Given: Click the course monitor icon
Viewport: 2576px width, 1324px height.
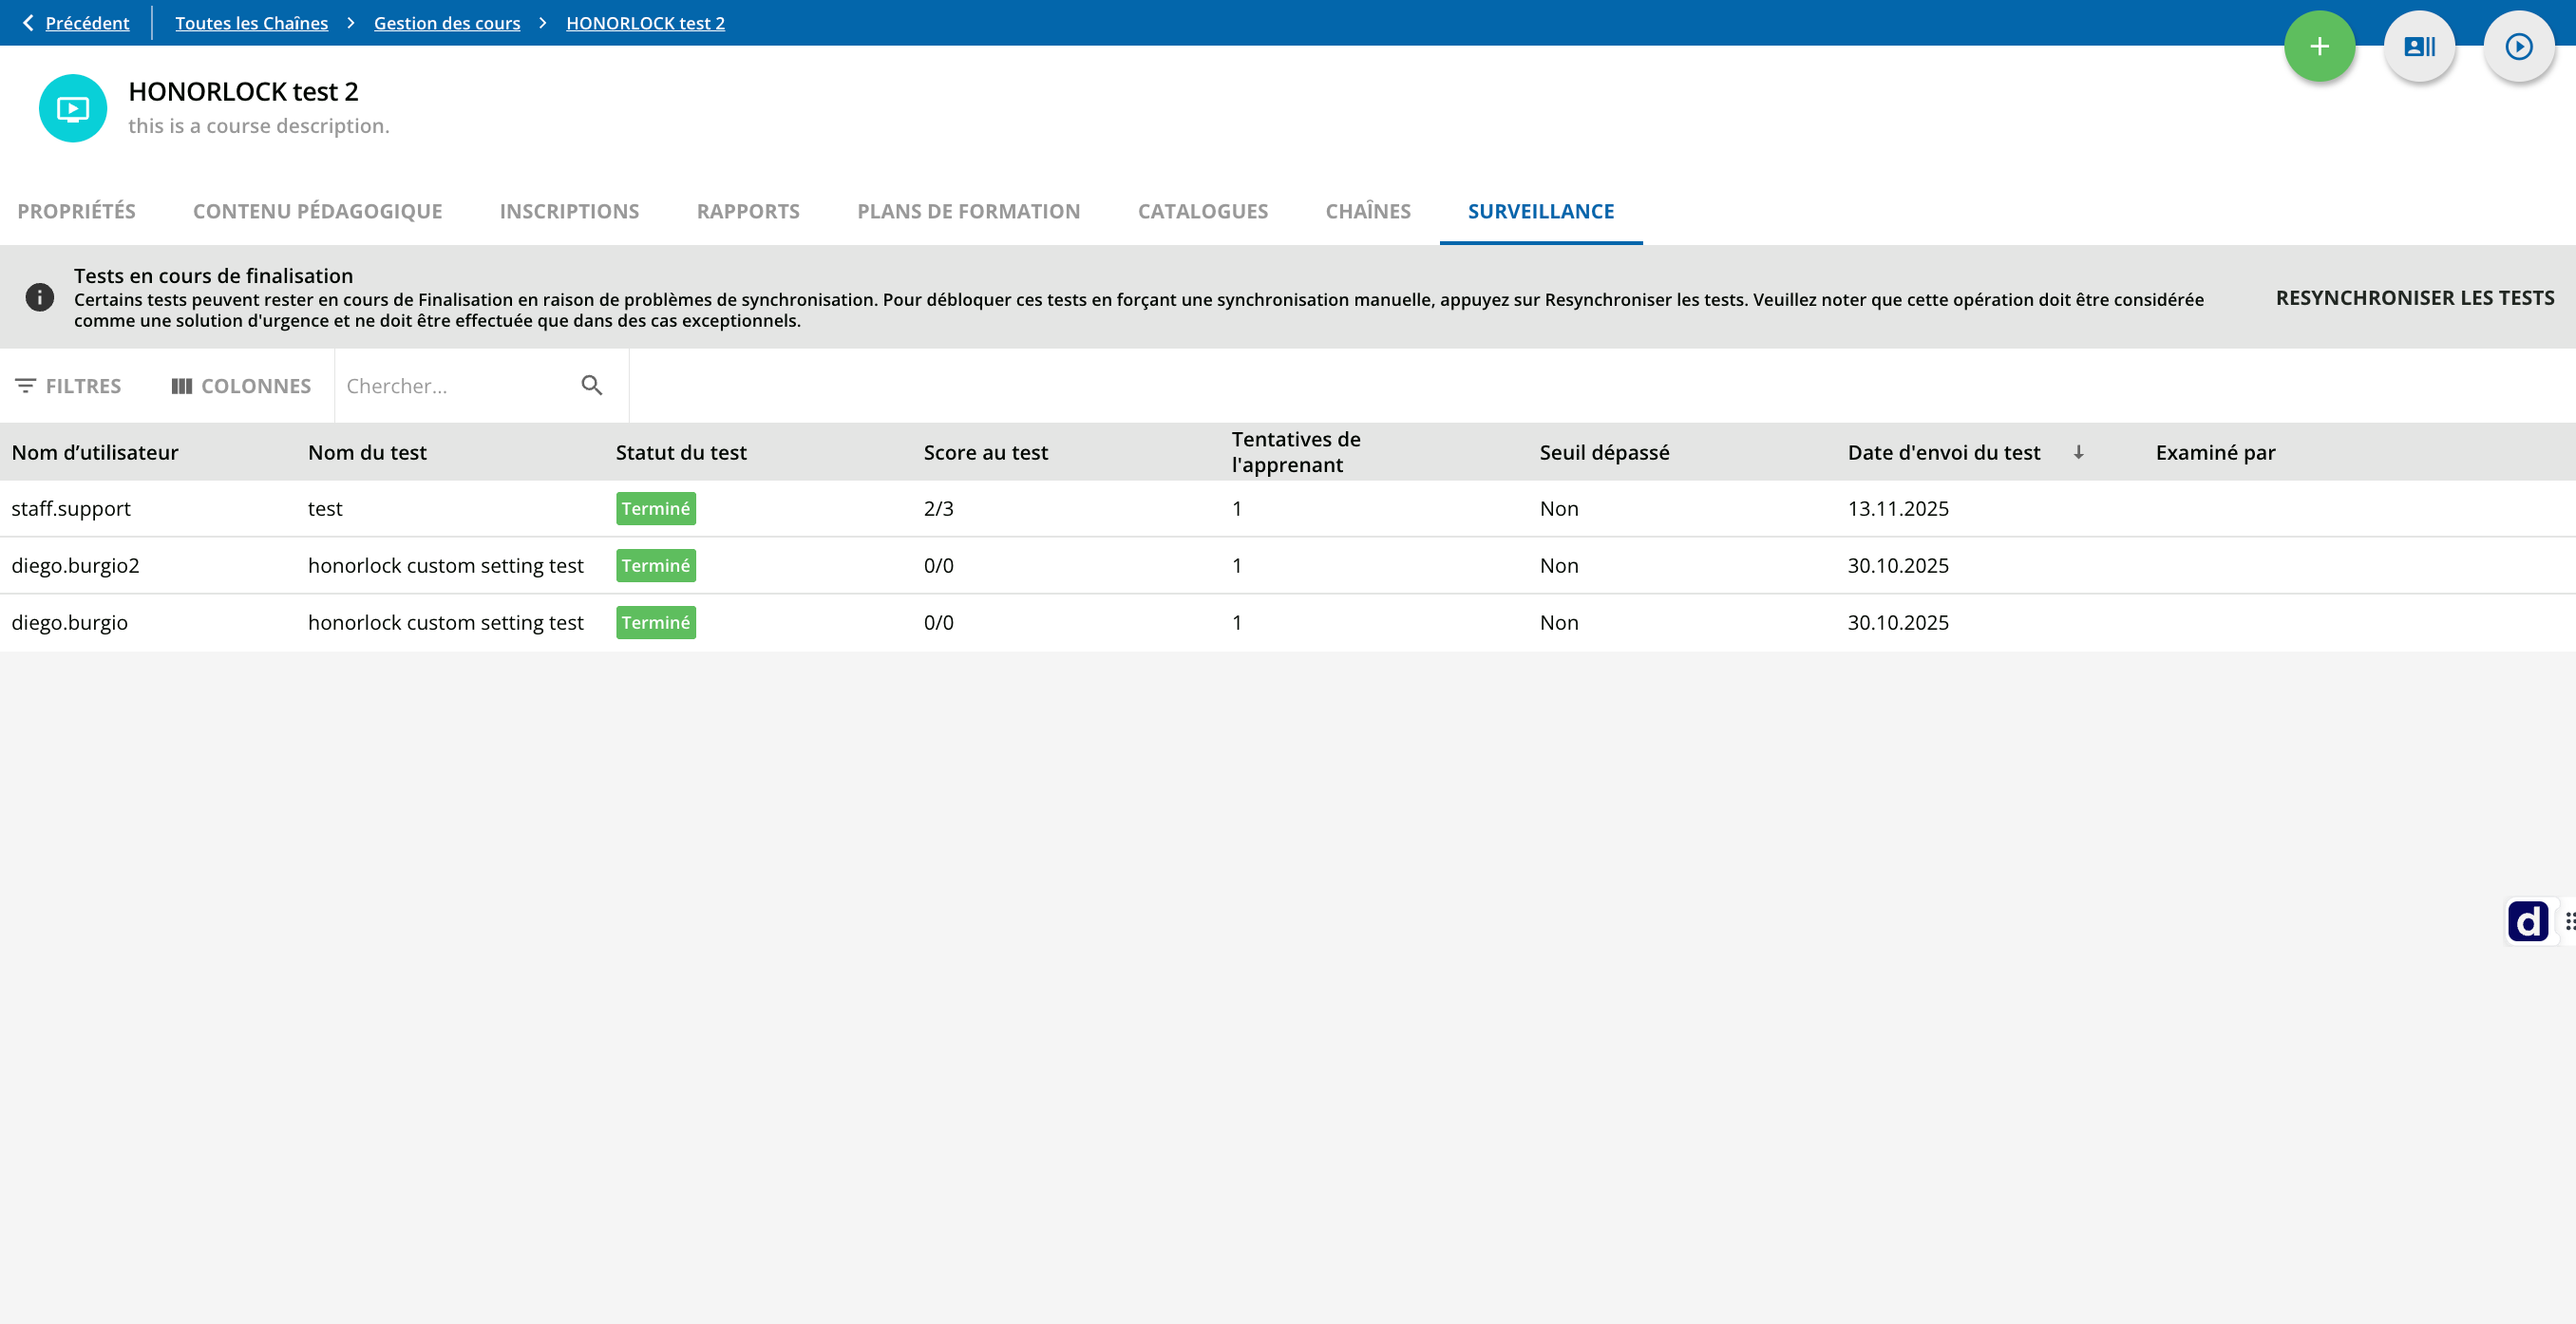Looking at the screenshot, I should [73, 108].
